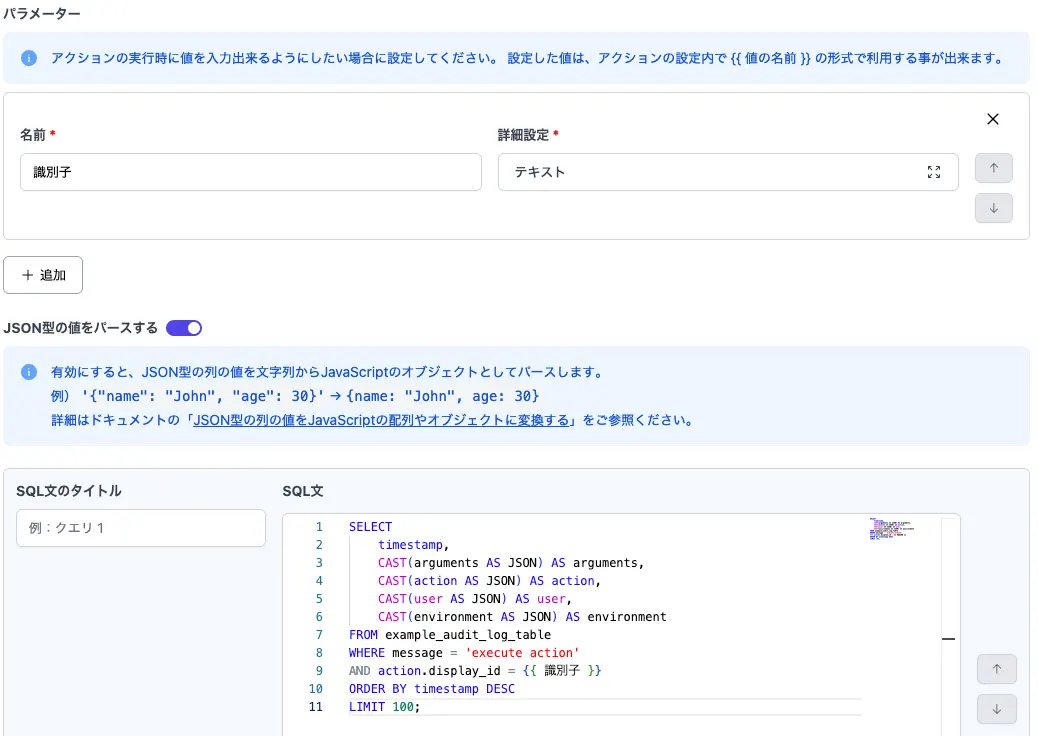1038x736 pixels.
Task: Place the cursor on the SELECT line
Action: pyautogui.click(x=371, y=527)
